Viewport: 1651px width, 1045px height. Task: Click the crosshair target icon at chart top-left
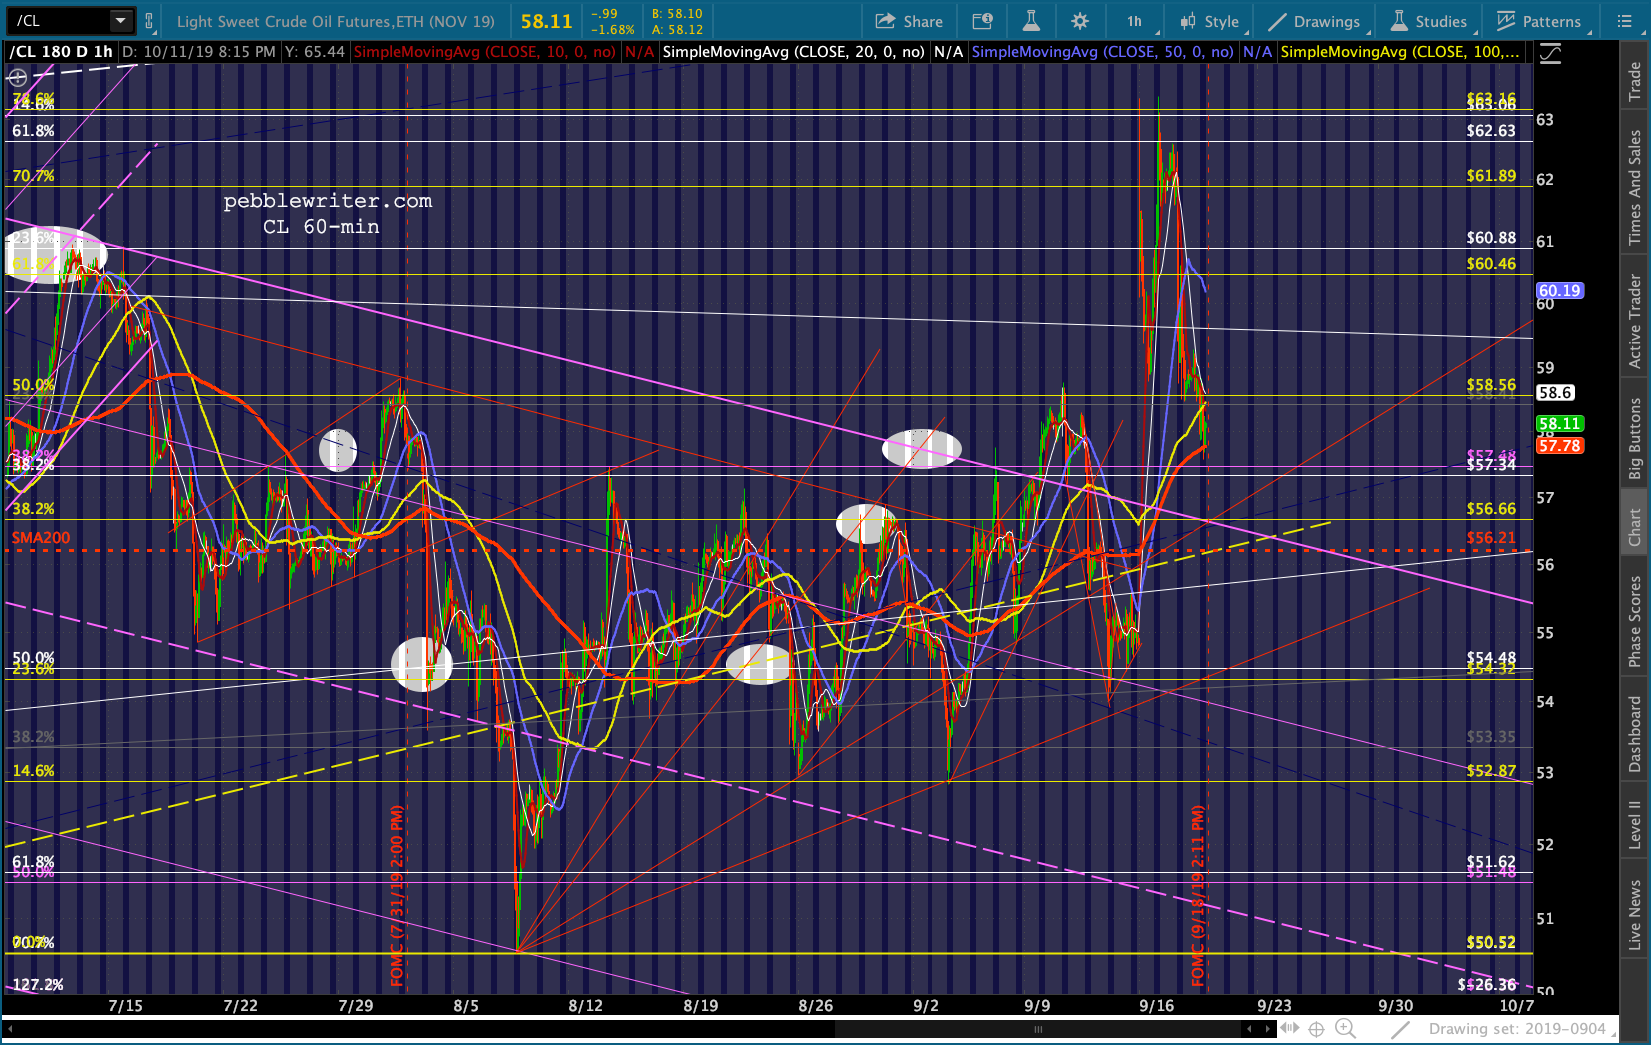pyautogui.click(x=17, y=77)
